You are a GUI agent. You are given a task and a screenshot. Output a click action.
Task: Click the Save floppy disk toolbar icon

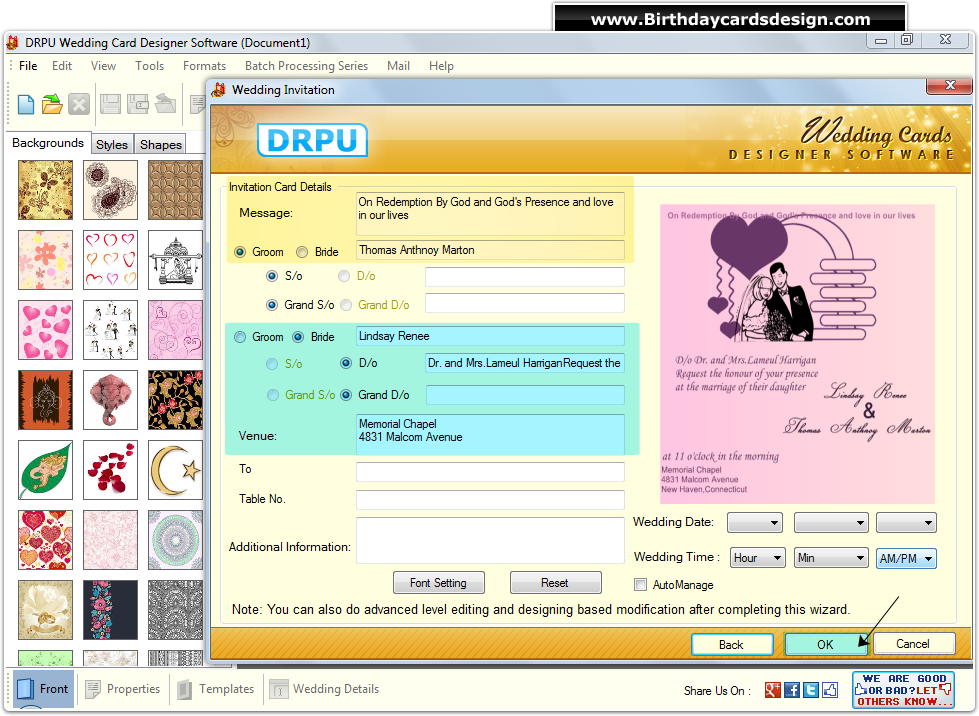coord(111,104)
